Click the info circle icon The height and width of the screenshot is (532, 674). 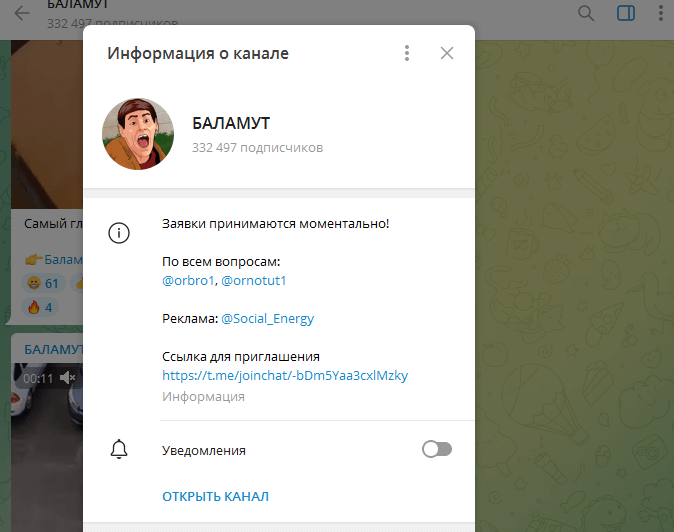click(x=119, y=233)
